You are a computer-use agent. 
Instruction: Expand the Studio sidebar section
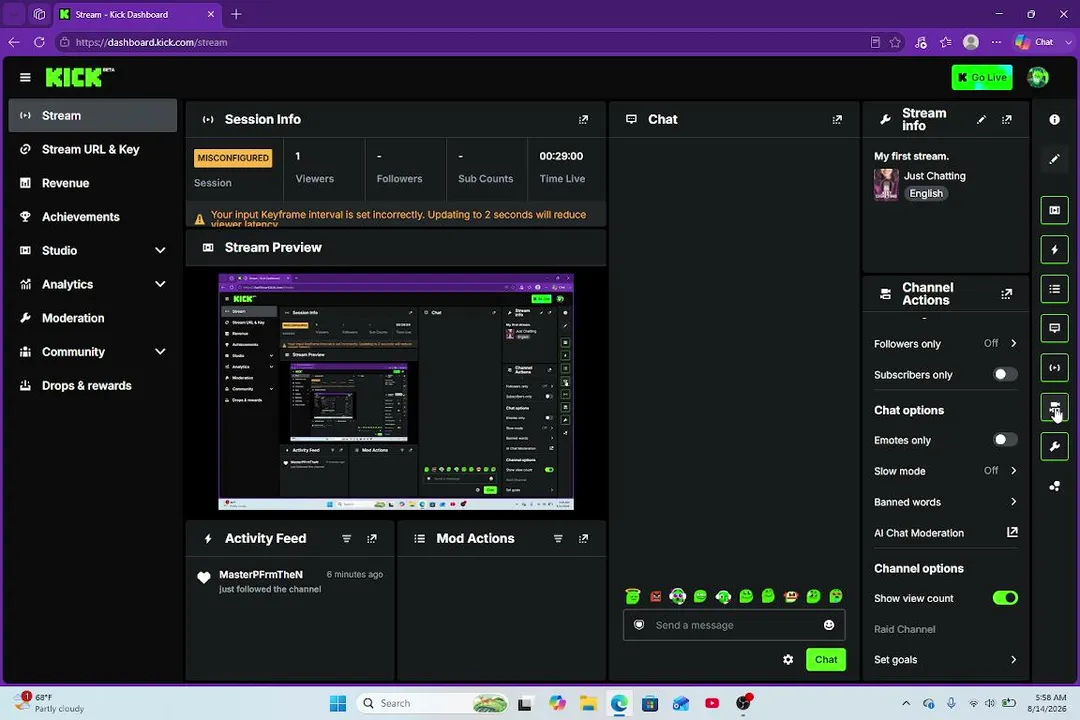tap(160, 250)
